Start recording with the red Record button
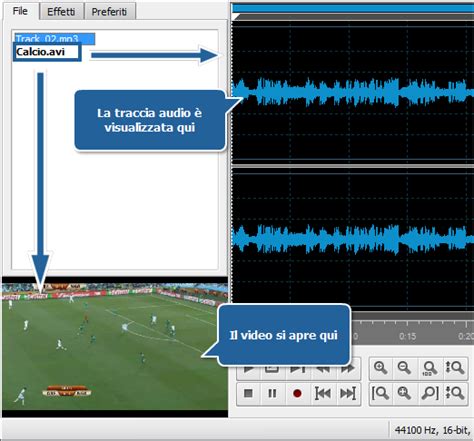Image resolution: width=474 pixels, height=441 pixels. coord(297,394)
